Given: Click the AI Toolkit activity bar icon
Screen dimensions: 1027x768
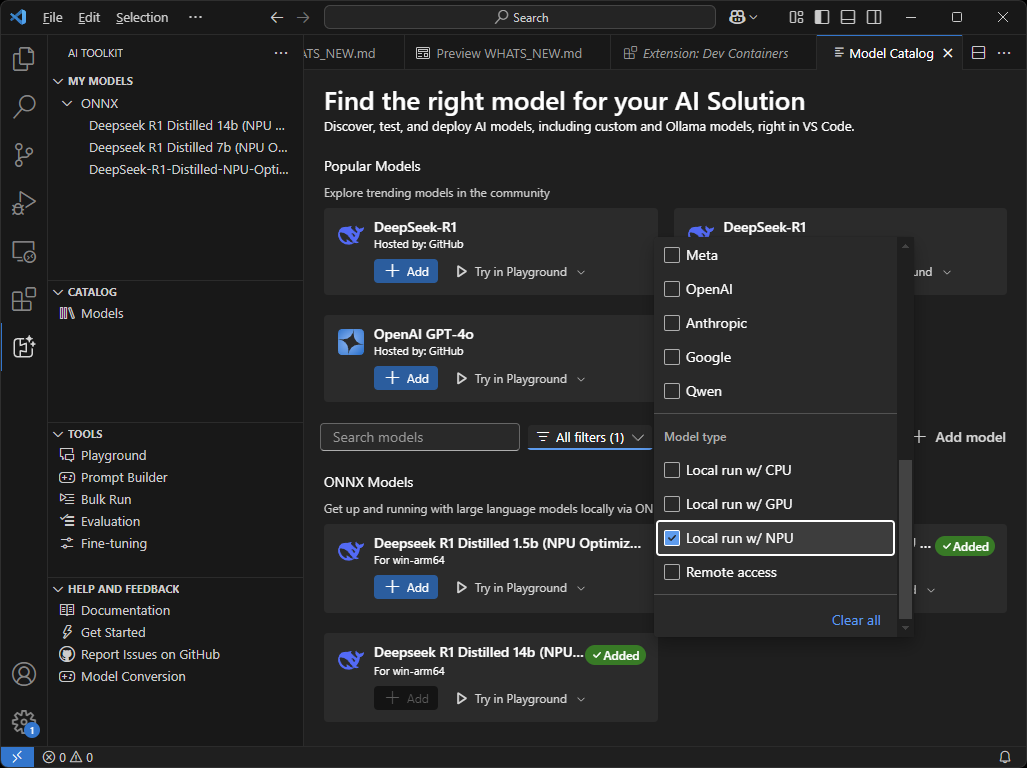Looking at the screenshot, I should (x=23, y=347).
